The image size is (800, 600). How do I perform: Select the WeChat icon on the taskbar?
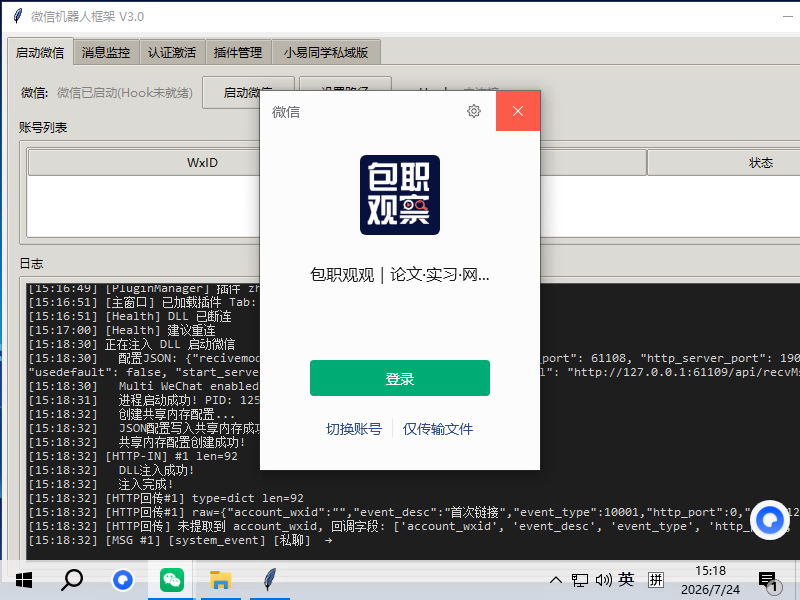(x=172, y=580)
